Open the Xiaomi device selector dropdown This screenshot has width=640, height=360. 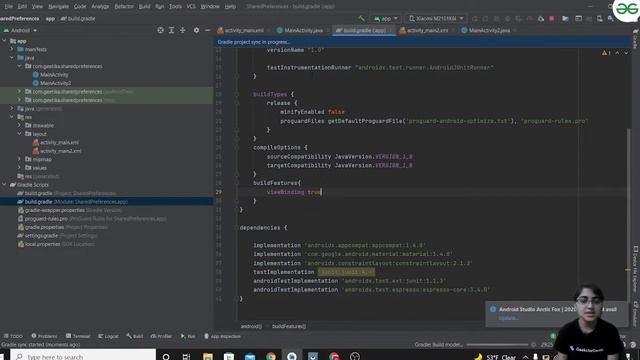coord(436,18)
